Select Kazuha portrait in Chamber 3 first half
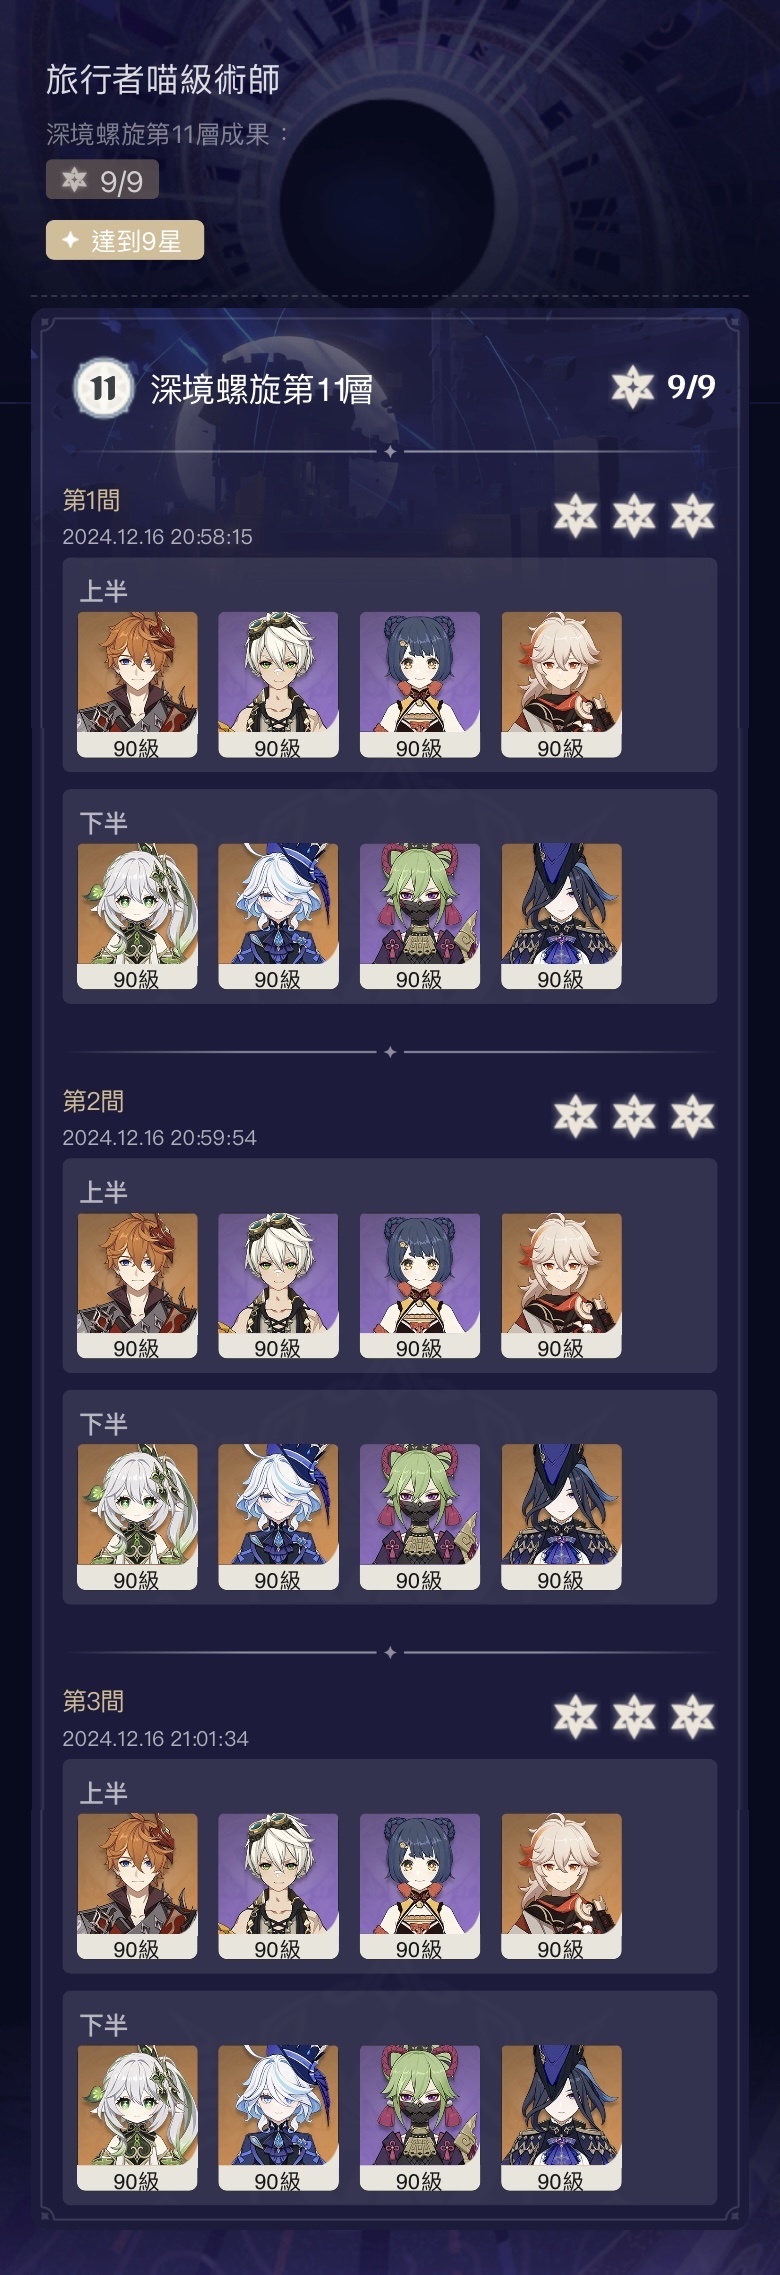Viewport: 780px width, 2275px height. 561,1886
